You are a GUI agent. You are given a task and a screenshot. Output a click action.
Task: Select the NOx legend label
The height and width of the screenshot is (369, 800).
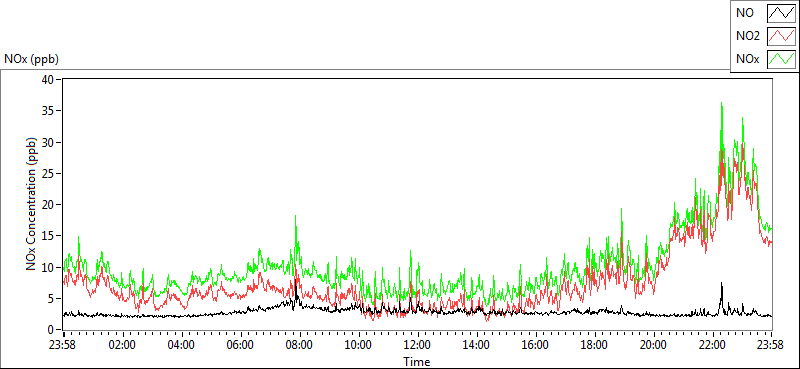pos(747,59)
